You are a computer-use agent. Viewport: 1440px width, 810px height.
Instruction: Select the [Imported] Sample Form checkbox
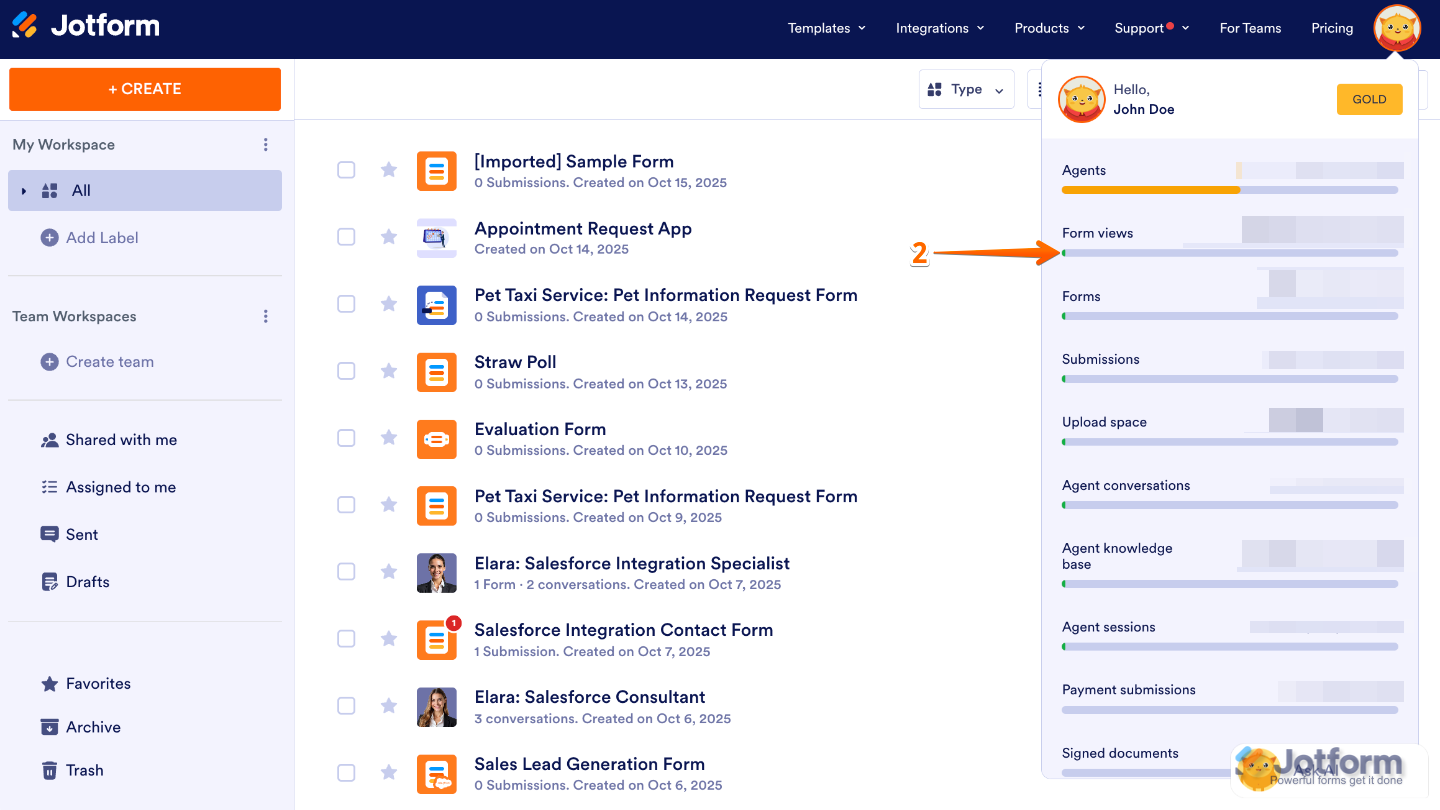346,170
